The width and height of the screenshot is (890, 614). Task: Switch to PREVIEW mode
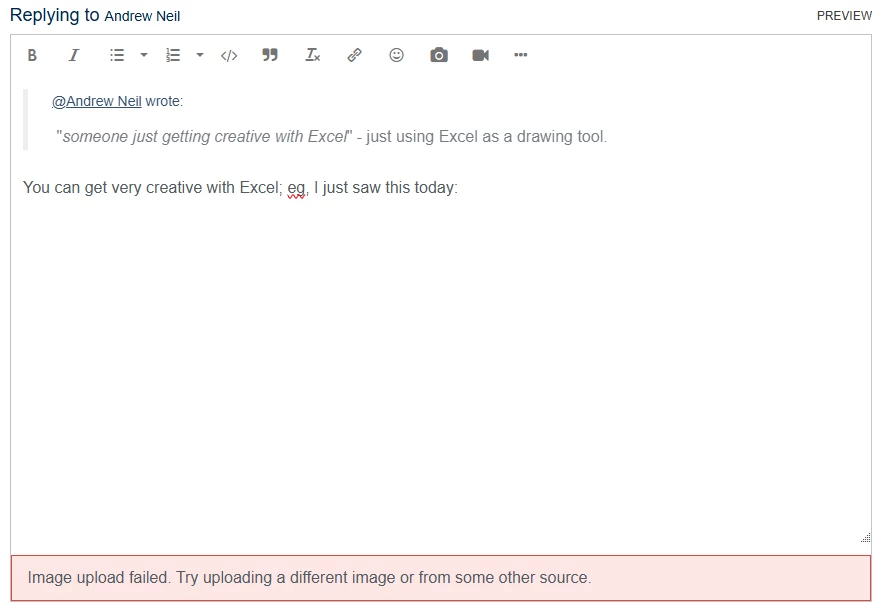pos(844,16)
